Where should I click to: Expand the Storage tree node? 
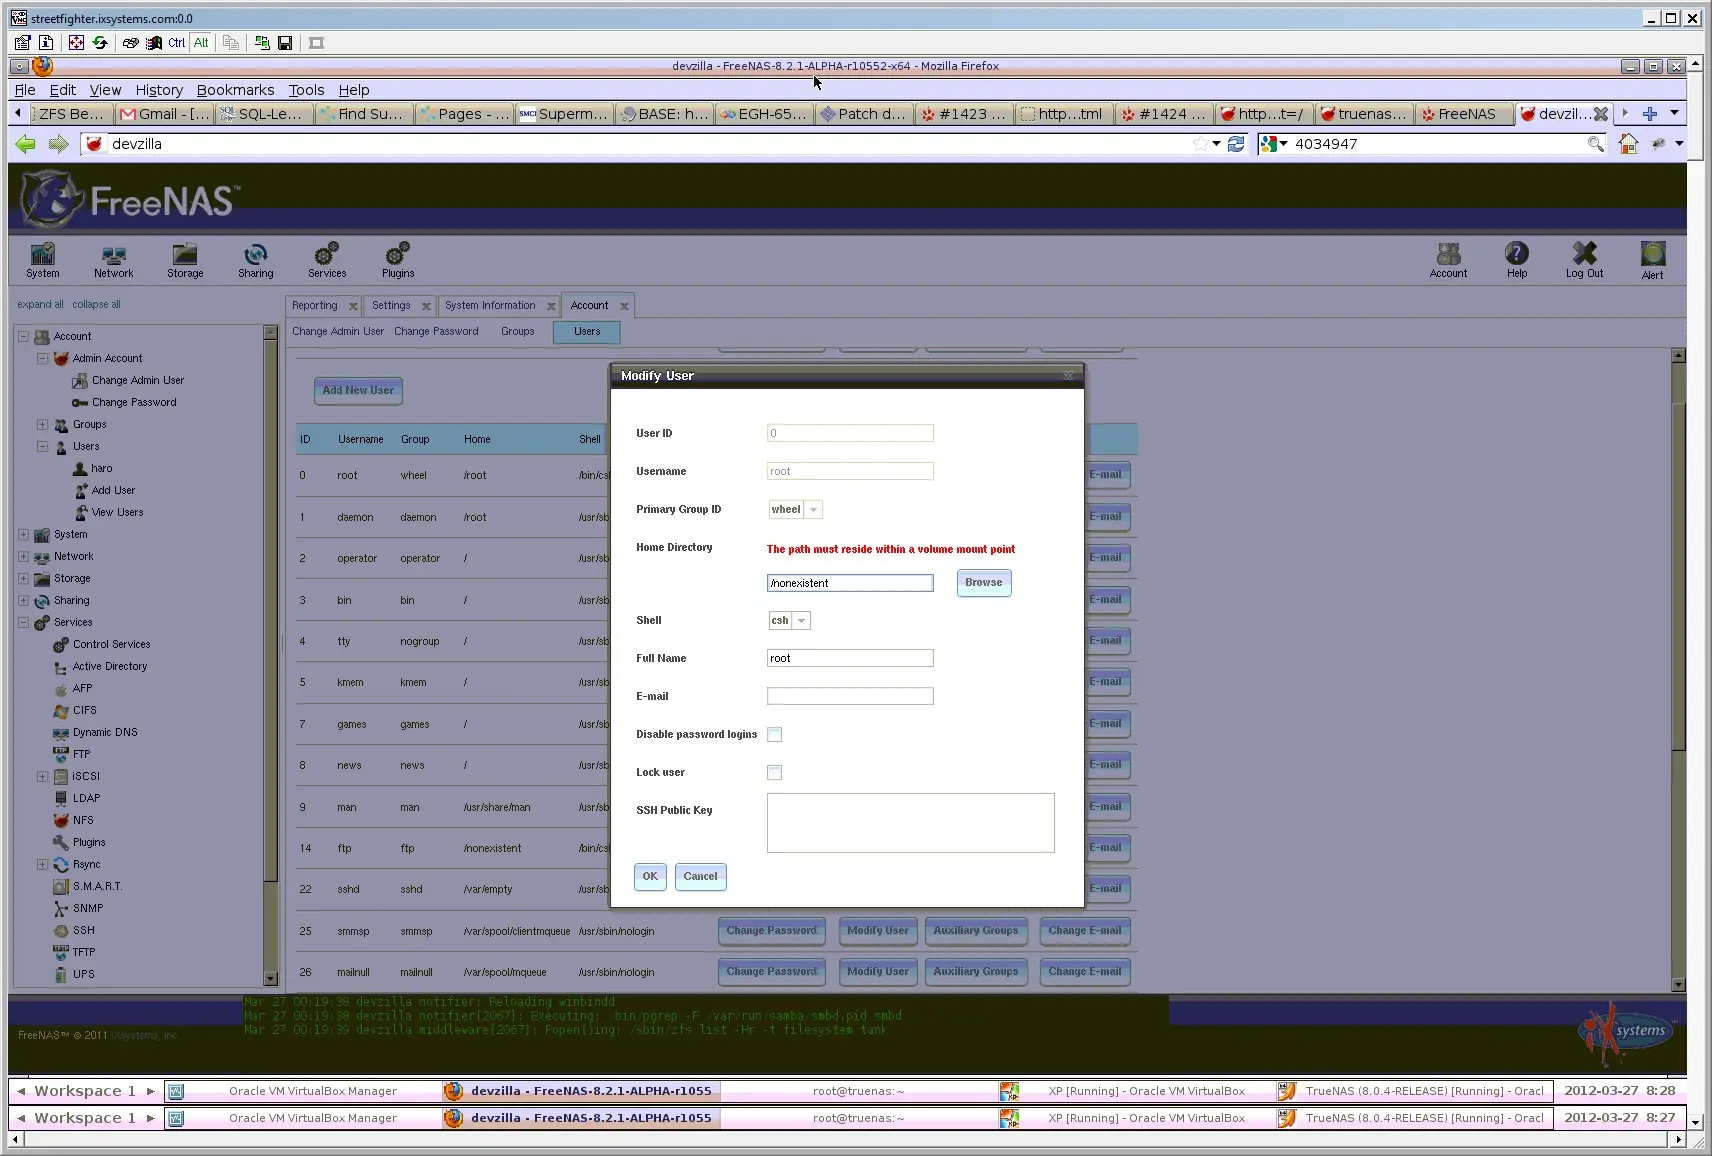[23, 578]
